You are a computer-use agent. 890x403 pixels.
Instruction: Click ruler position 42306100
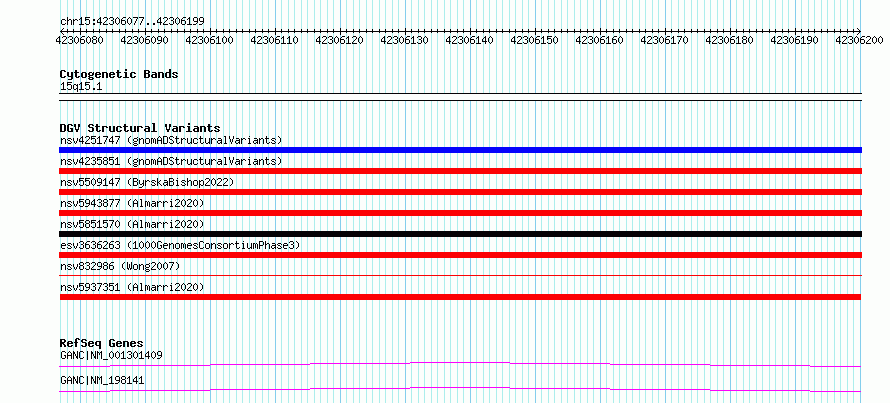click(210, 40)
